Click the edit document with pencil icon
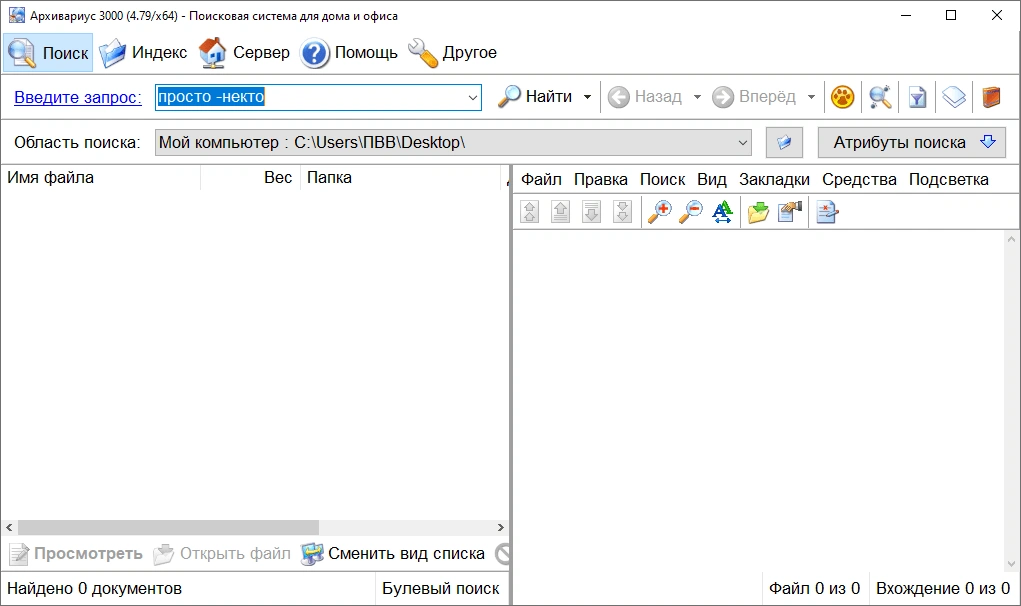Image resolution: width=1021 pixels, height=606 pixels. [x=826, y=212]
